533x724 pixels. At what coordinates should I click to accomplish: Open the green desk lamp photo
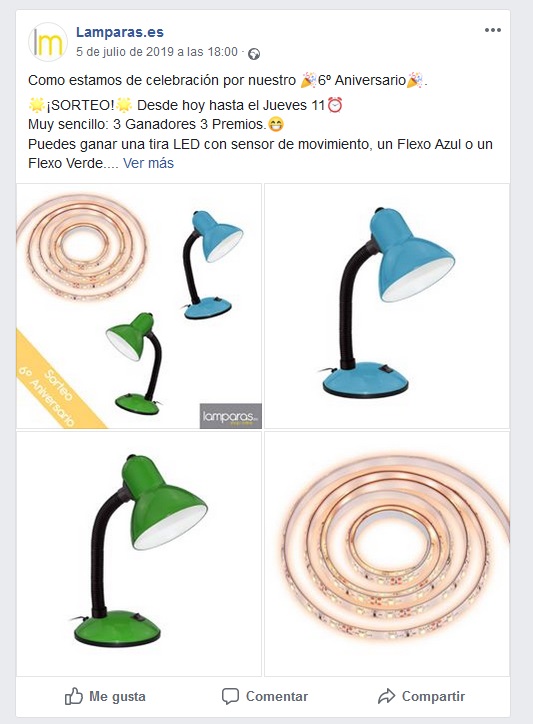pos(139,554)
